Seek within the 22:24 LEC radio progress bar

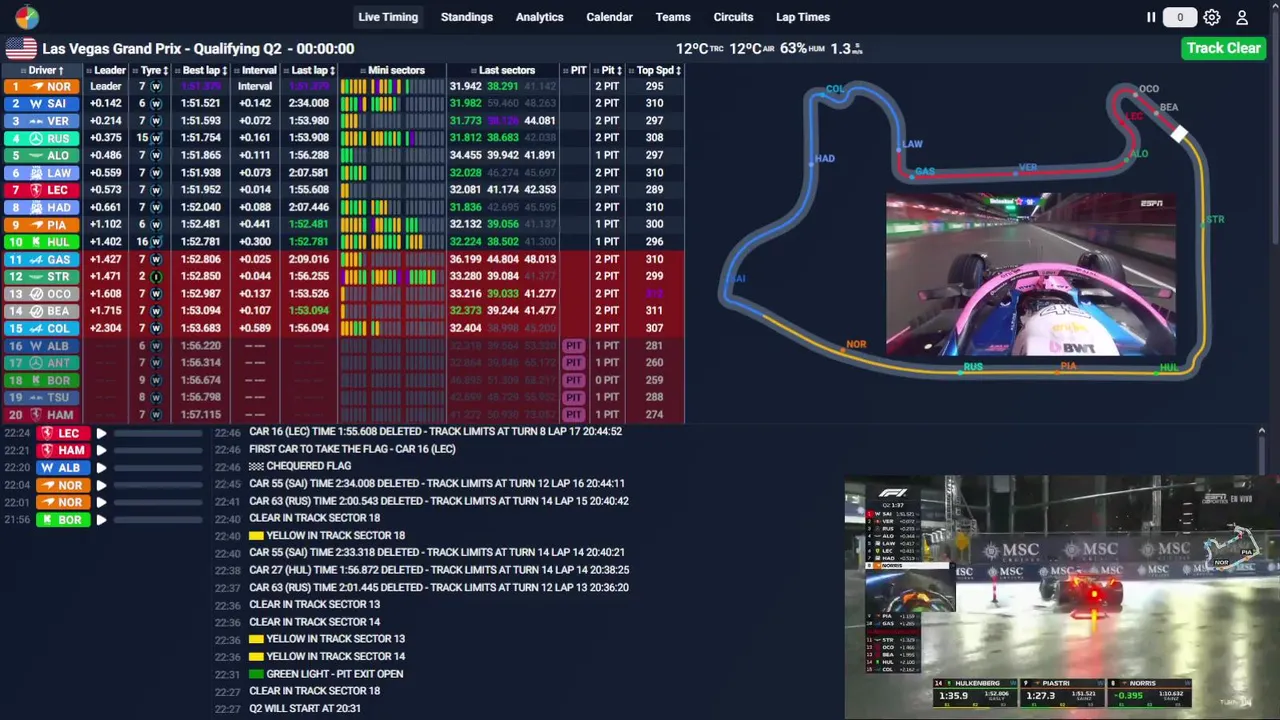pyautogui.click(x=158, y=433)
